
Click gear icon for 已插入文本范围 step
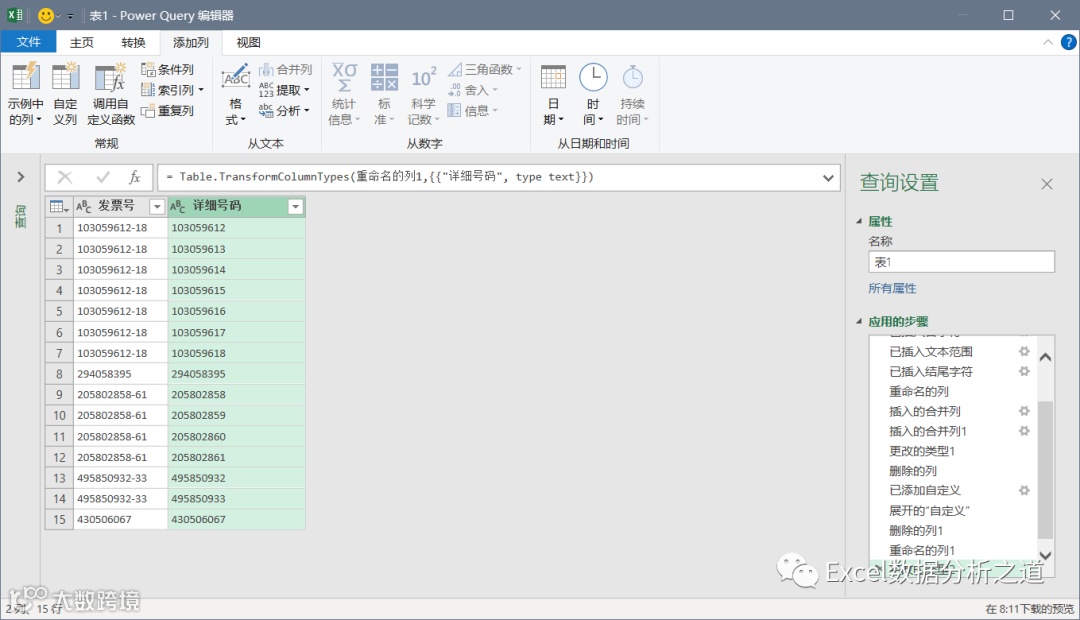pos(1024,351)
